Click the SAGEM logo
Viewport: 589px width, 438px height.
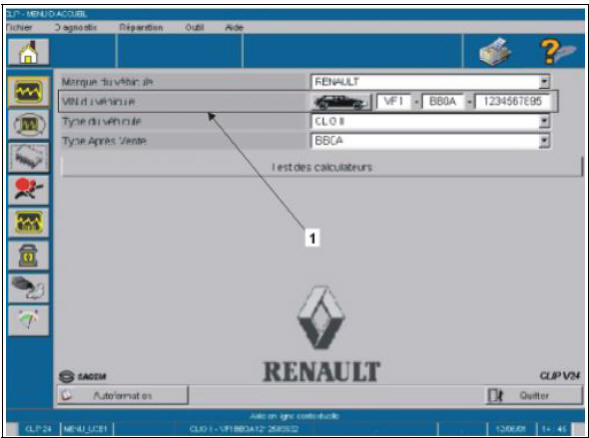click(x=83, y=376)
